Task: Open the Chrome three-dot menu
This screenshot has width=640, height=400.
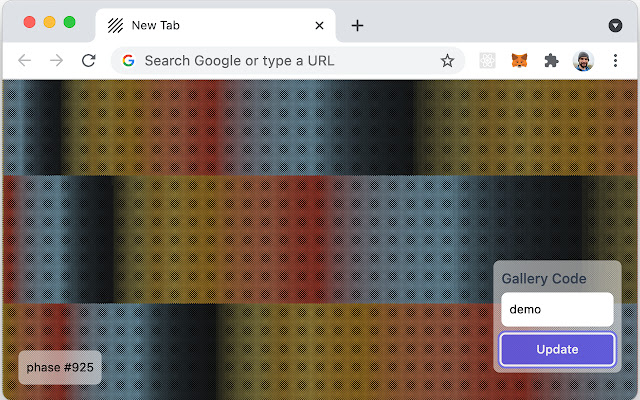Action: tap(615, 61)
